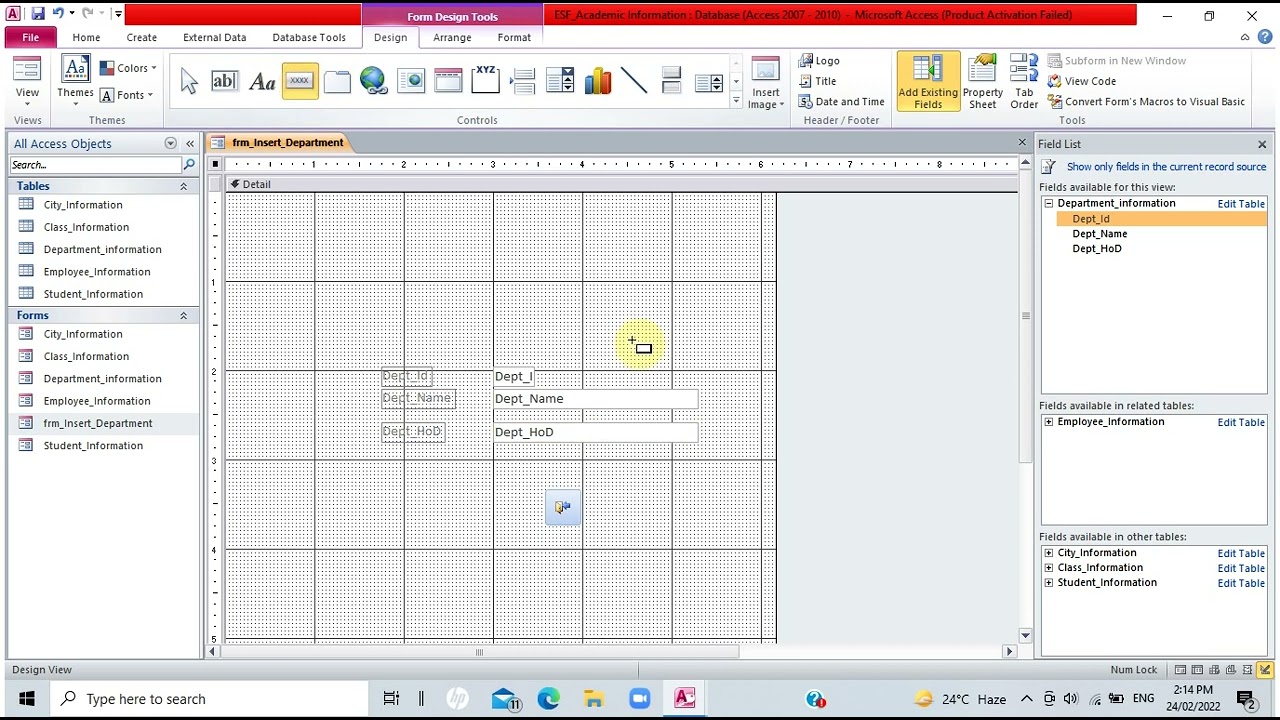Expand Student_Information in other tables
This screenshot has height=720, width=1280.
1049,583
